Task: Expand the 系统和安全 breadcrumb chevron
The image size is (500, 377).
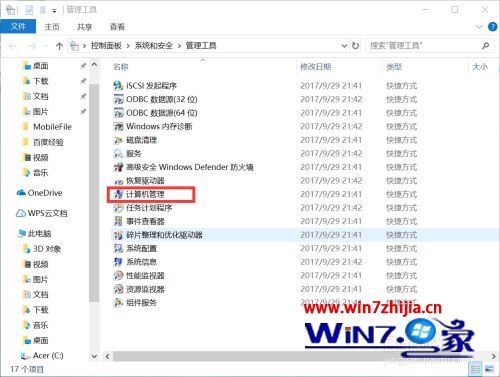Action: coord(179,46)
